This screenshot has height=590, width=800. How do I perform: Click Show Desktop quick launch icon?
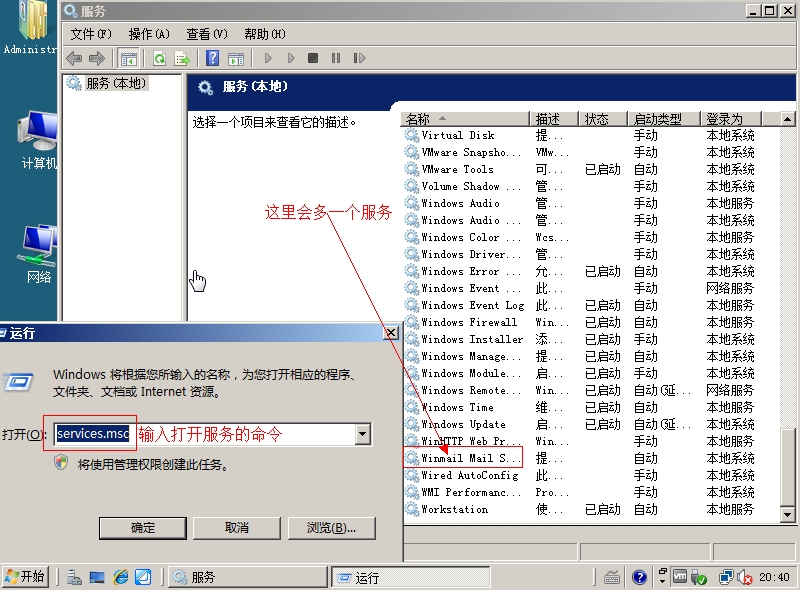coord(97,577)
